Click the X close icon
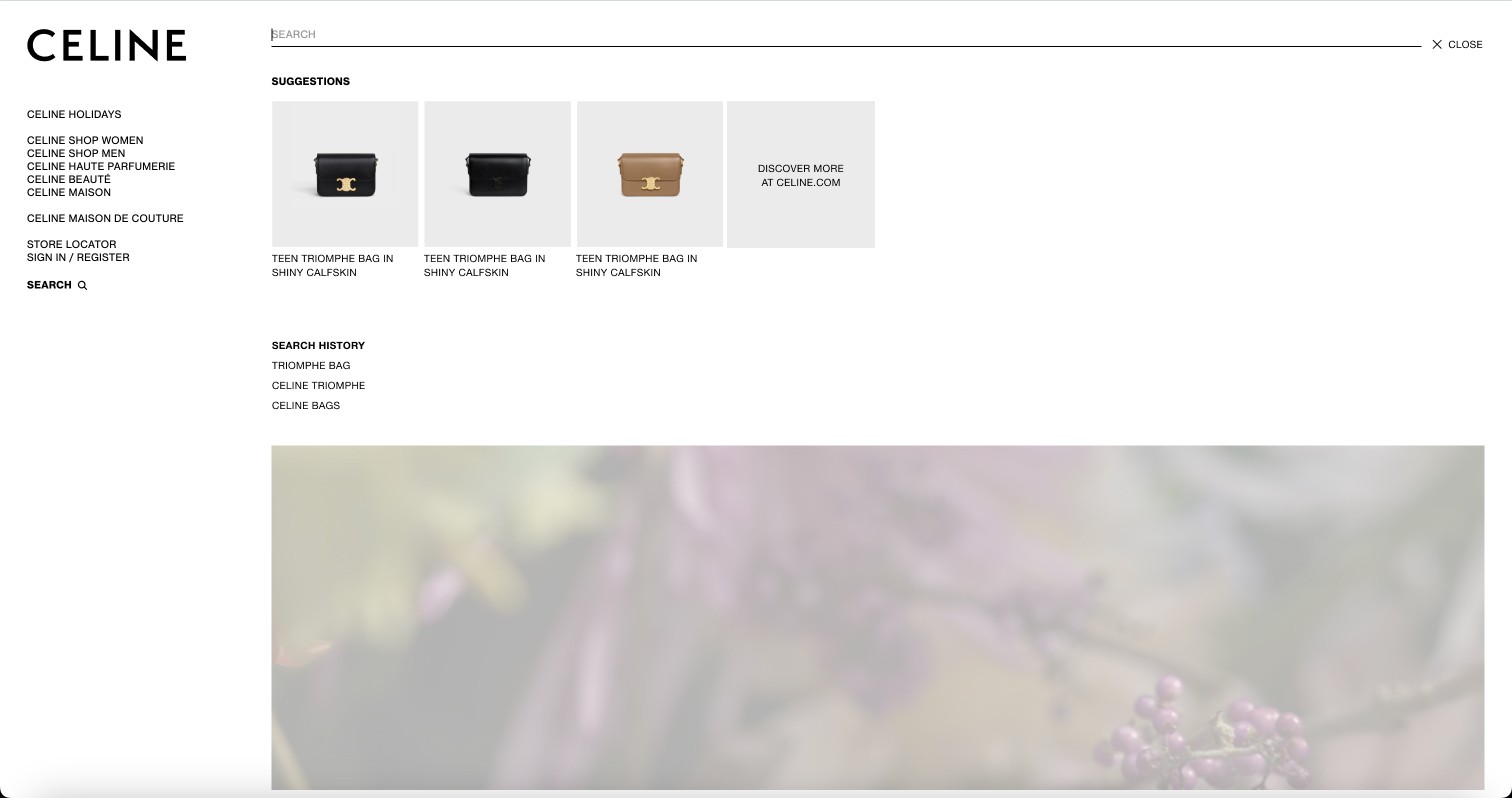1512x798 pixels. click(x=1437, y=44)
